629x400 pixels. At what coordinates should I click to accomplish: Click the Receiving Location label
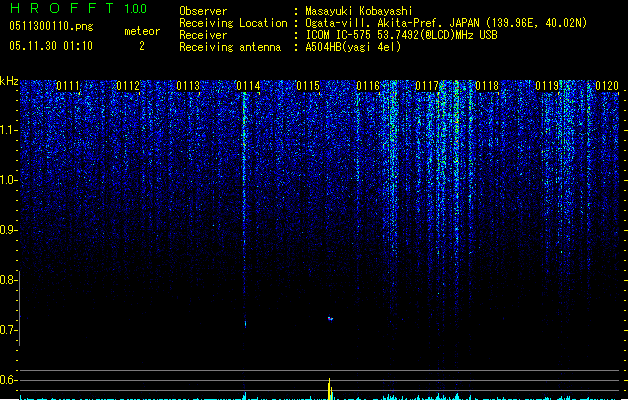point(233,23)
